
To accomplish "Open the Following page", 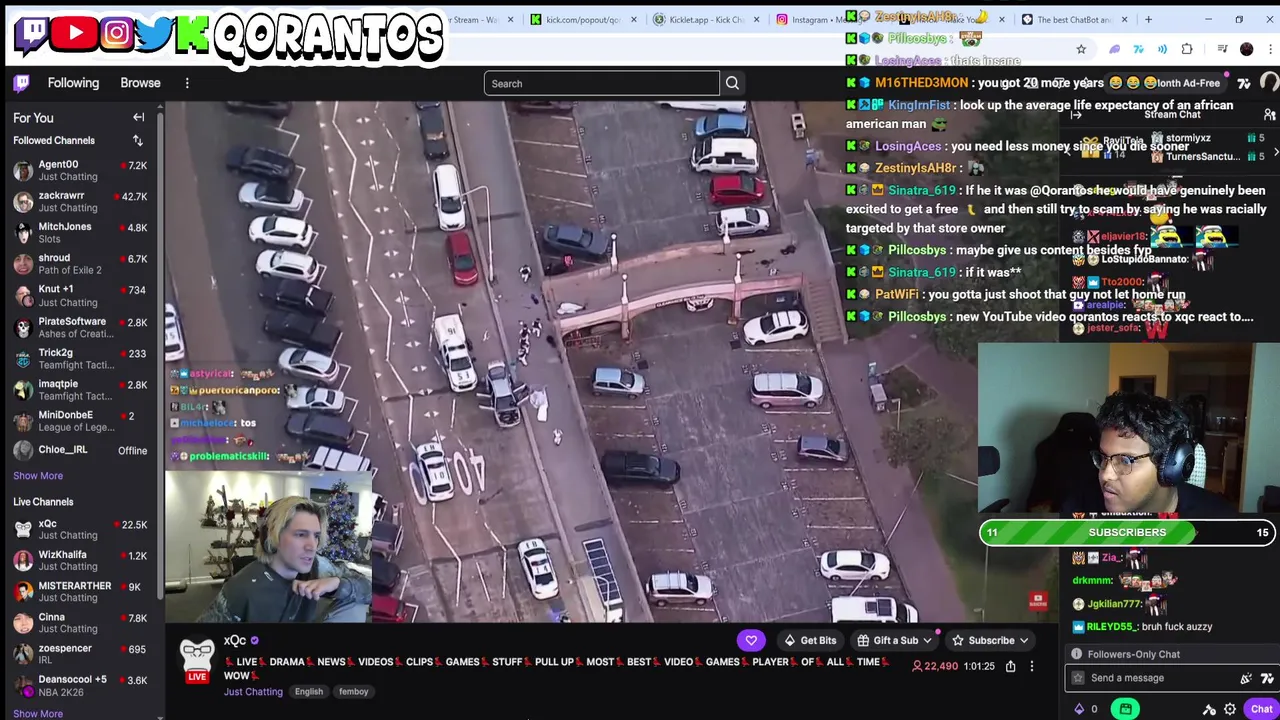I will tap(73, 83).
